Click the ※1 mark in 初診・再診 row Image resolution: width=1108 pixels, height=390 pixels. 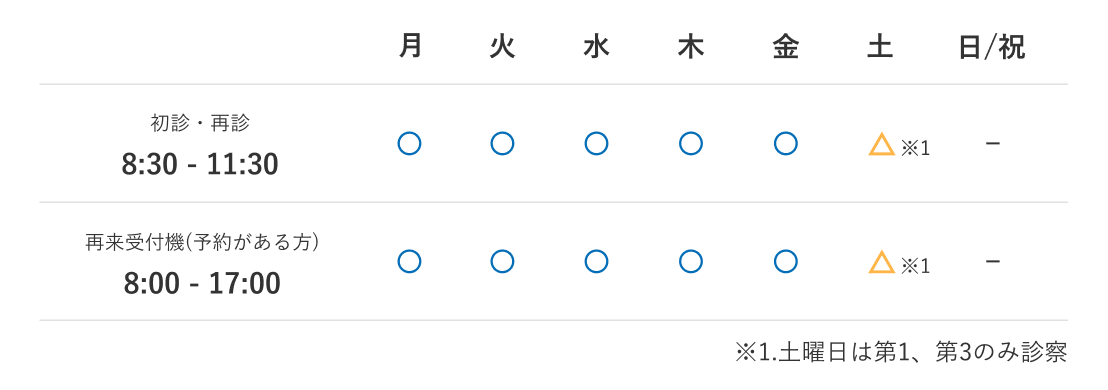916,148
